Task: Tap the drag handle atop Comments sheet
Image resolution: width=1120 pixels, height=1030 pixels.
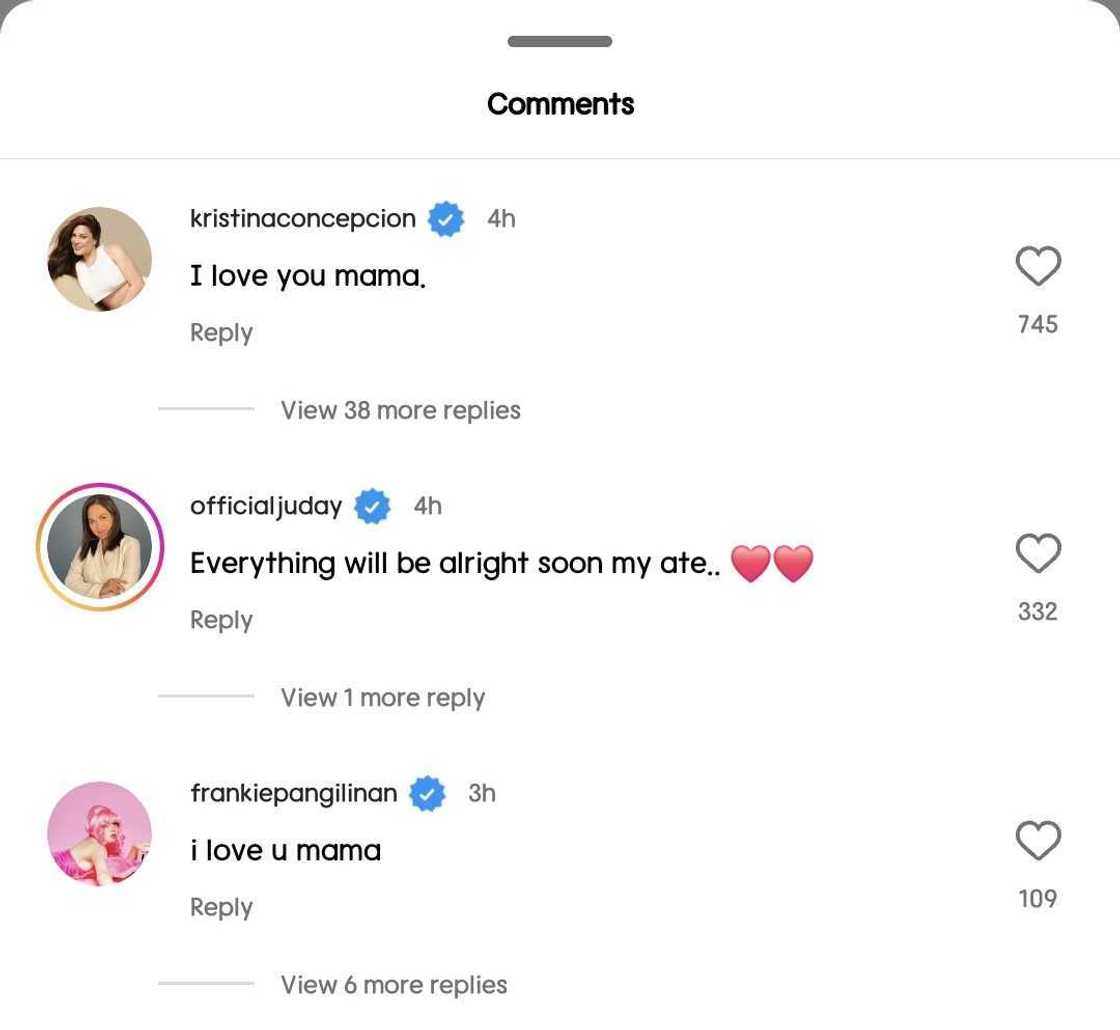Action: pyautogui.click(x=560, y=42)
